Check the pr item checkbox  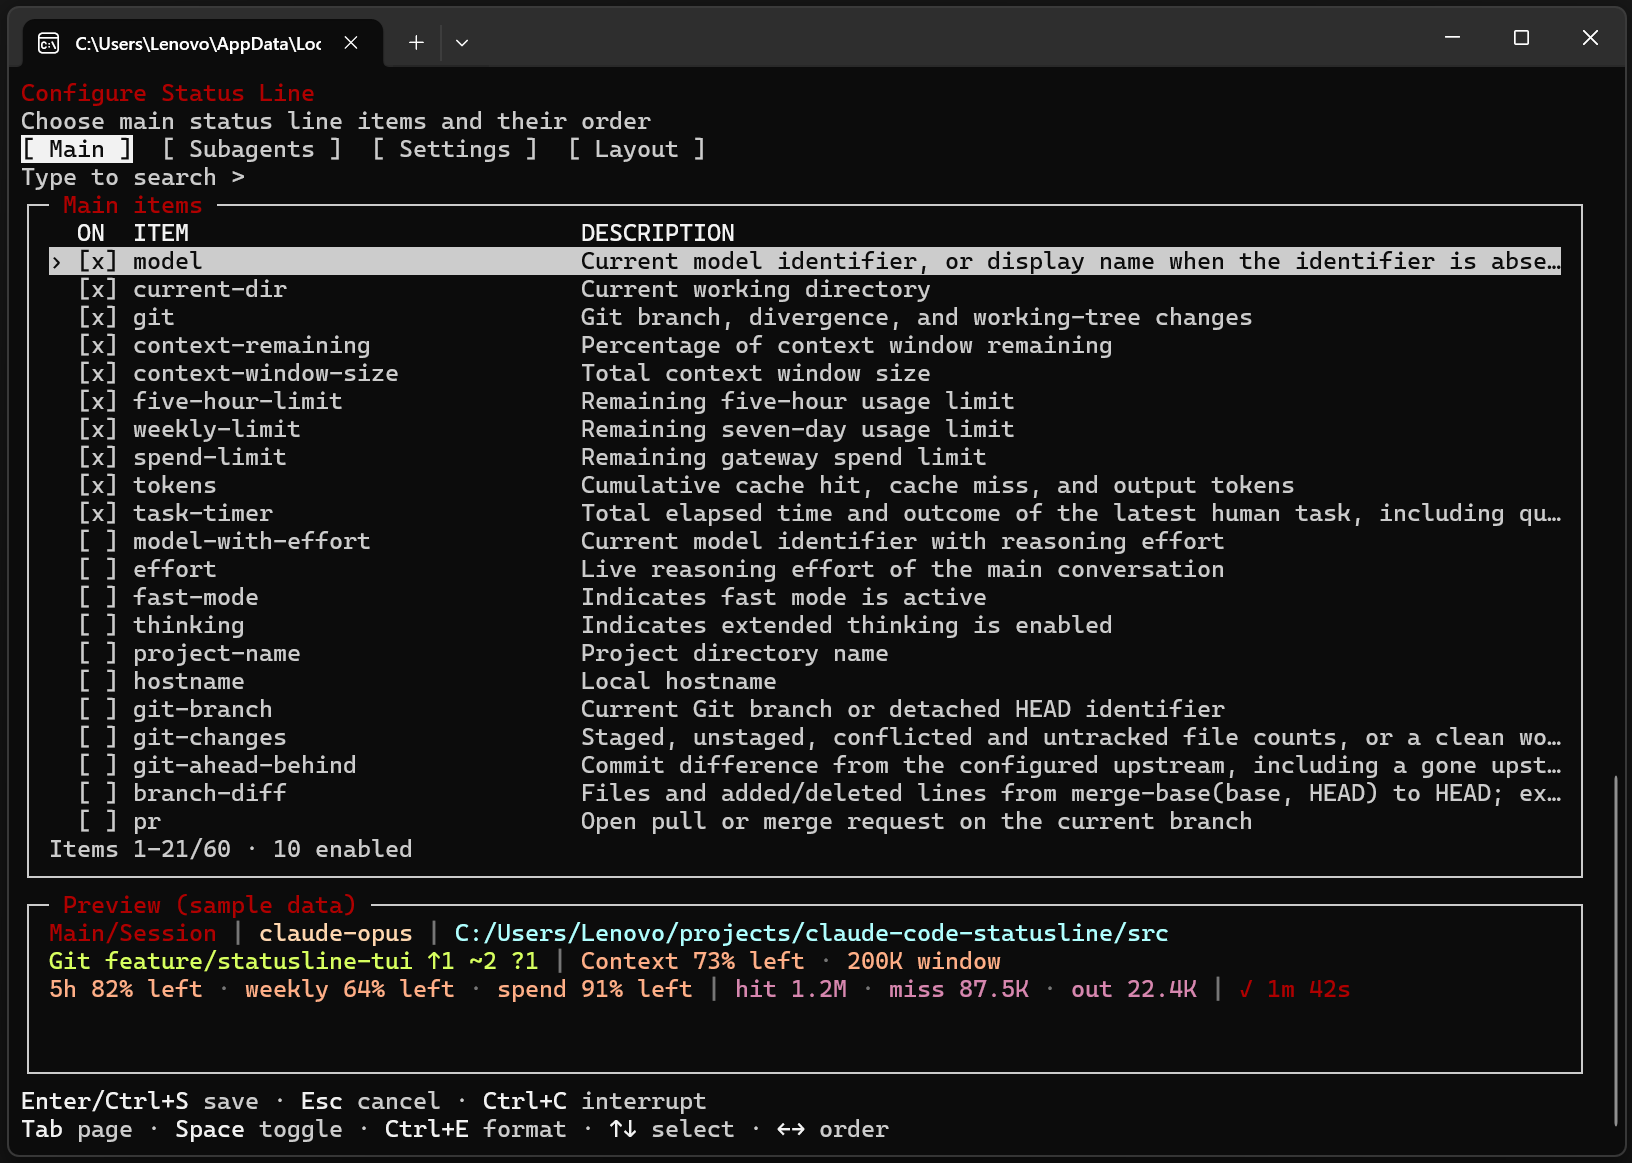(98, 821)
